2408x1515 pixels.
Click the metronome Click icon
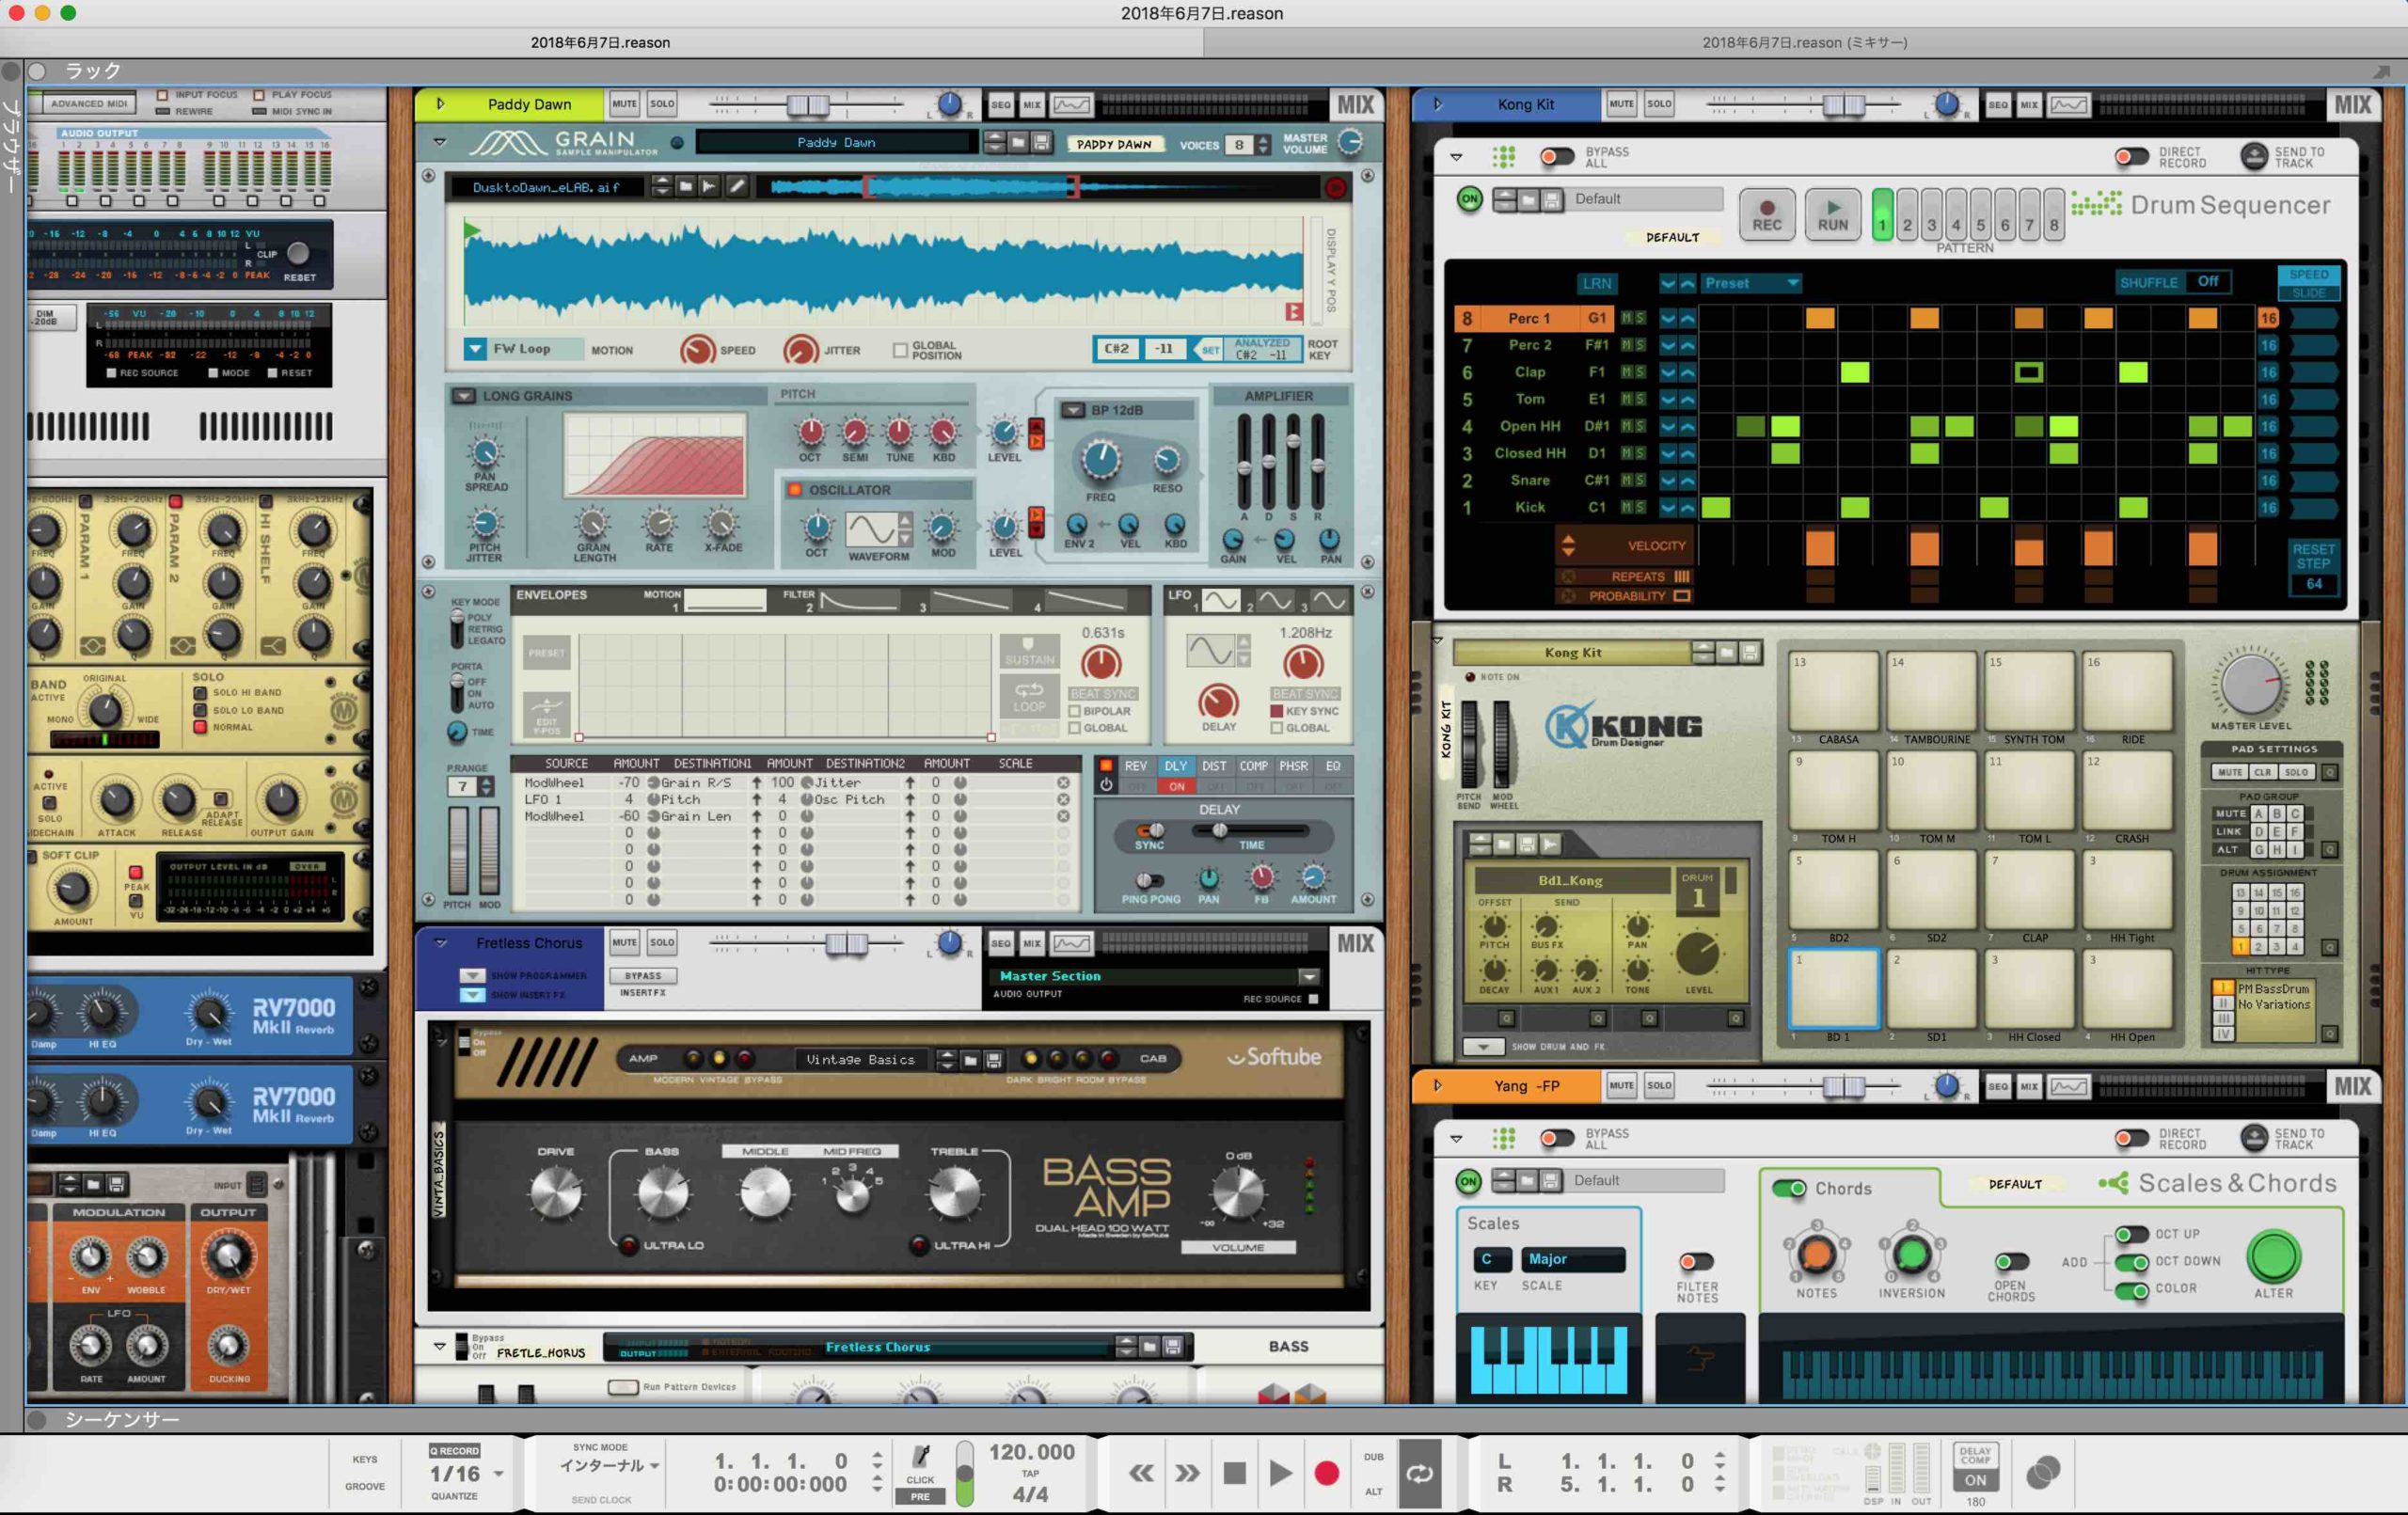click(x=921, y=1456)
